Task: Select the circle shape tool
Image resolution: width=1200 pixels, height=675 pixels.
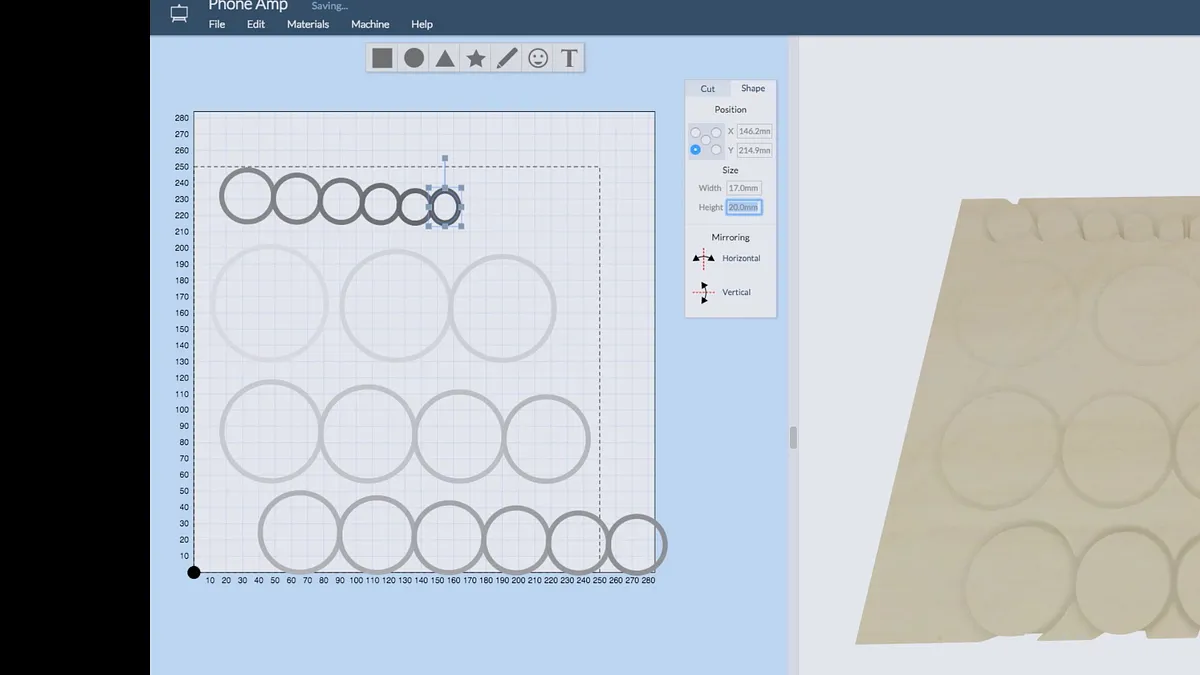Action: click(414, 58)
